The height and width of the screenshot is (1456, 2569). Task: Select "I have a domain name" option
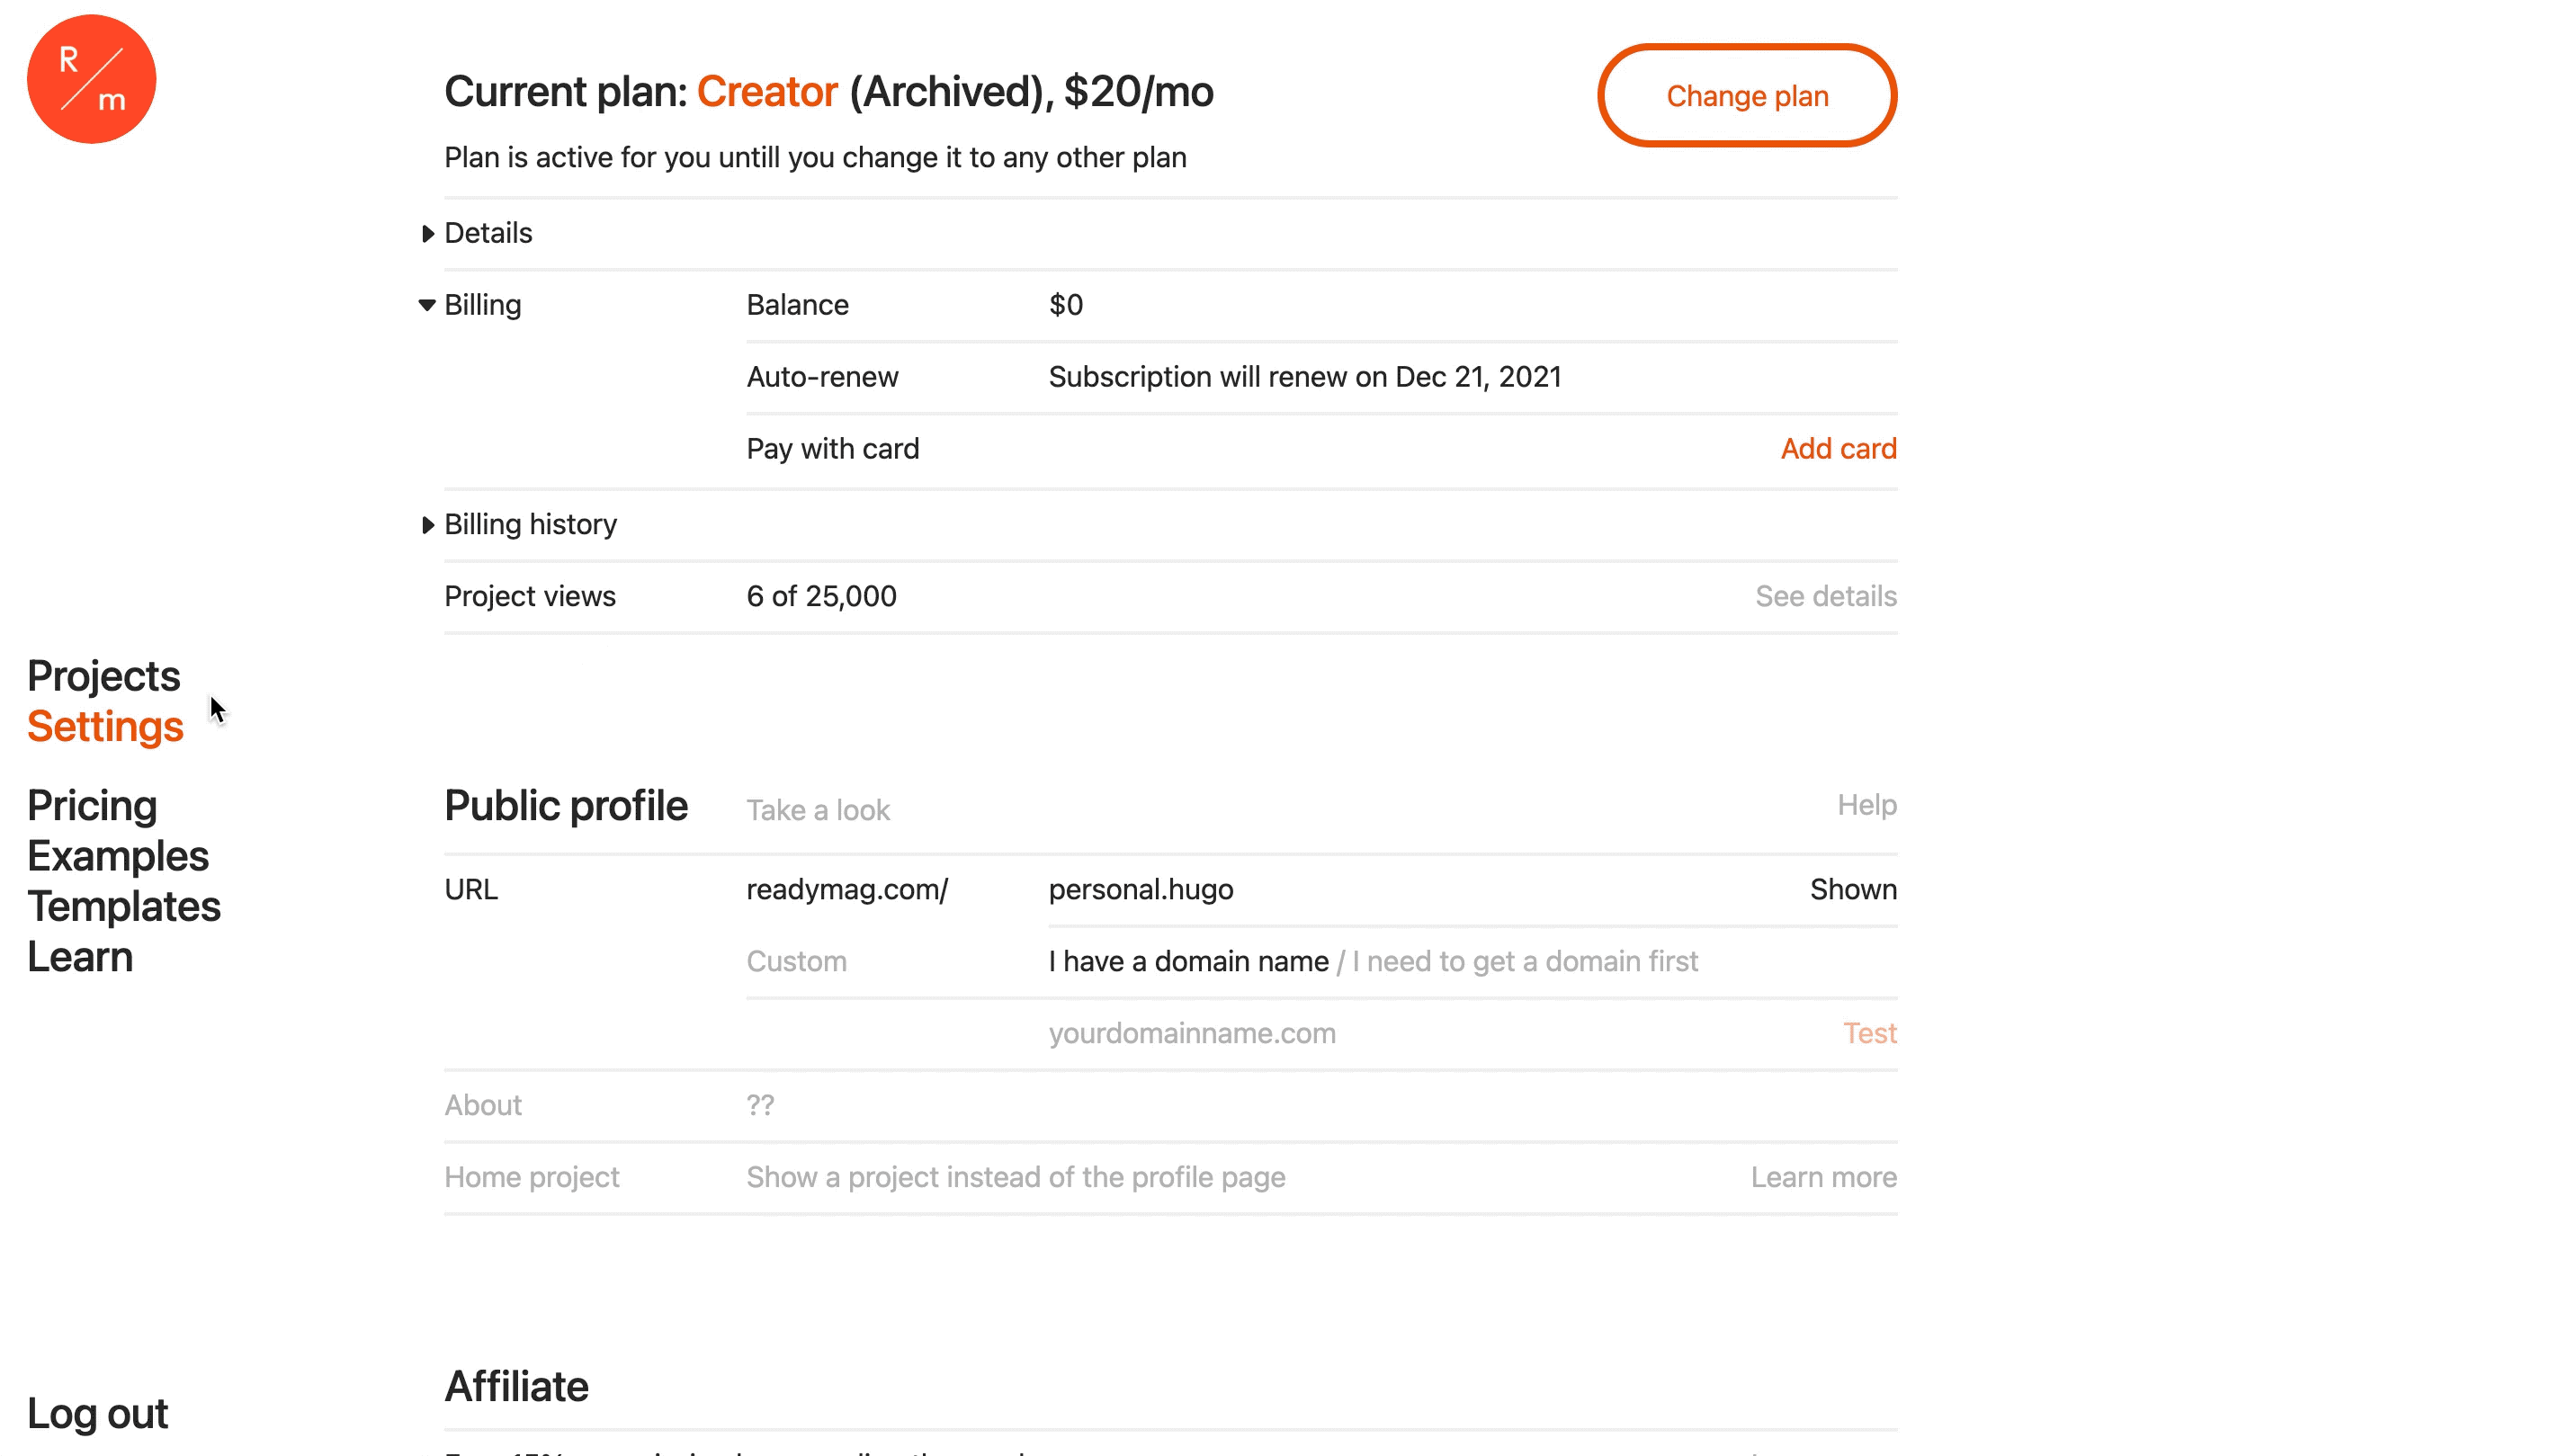[x=1188, y=960]
